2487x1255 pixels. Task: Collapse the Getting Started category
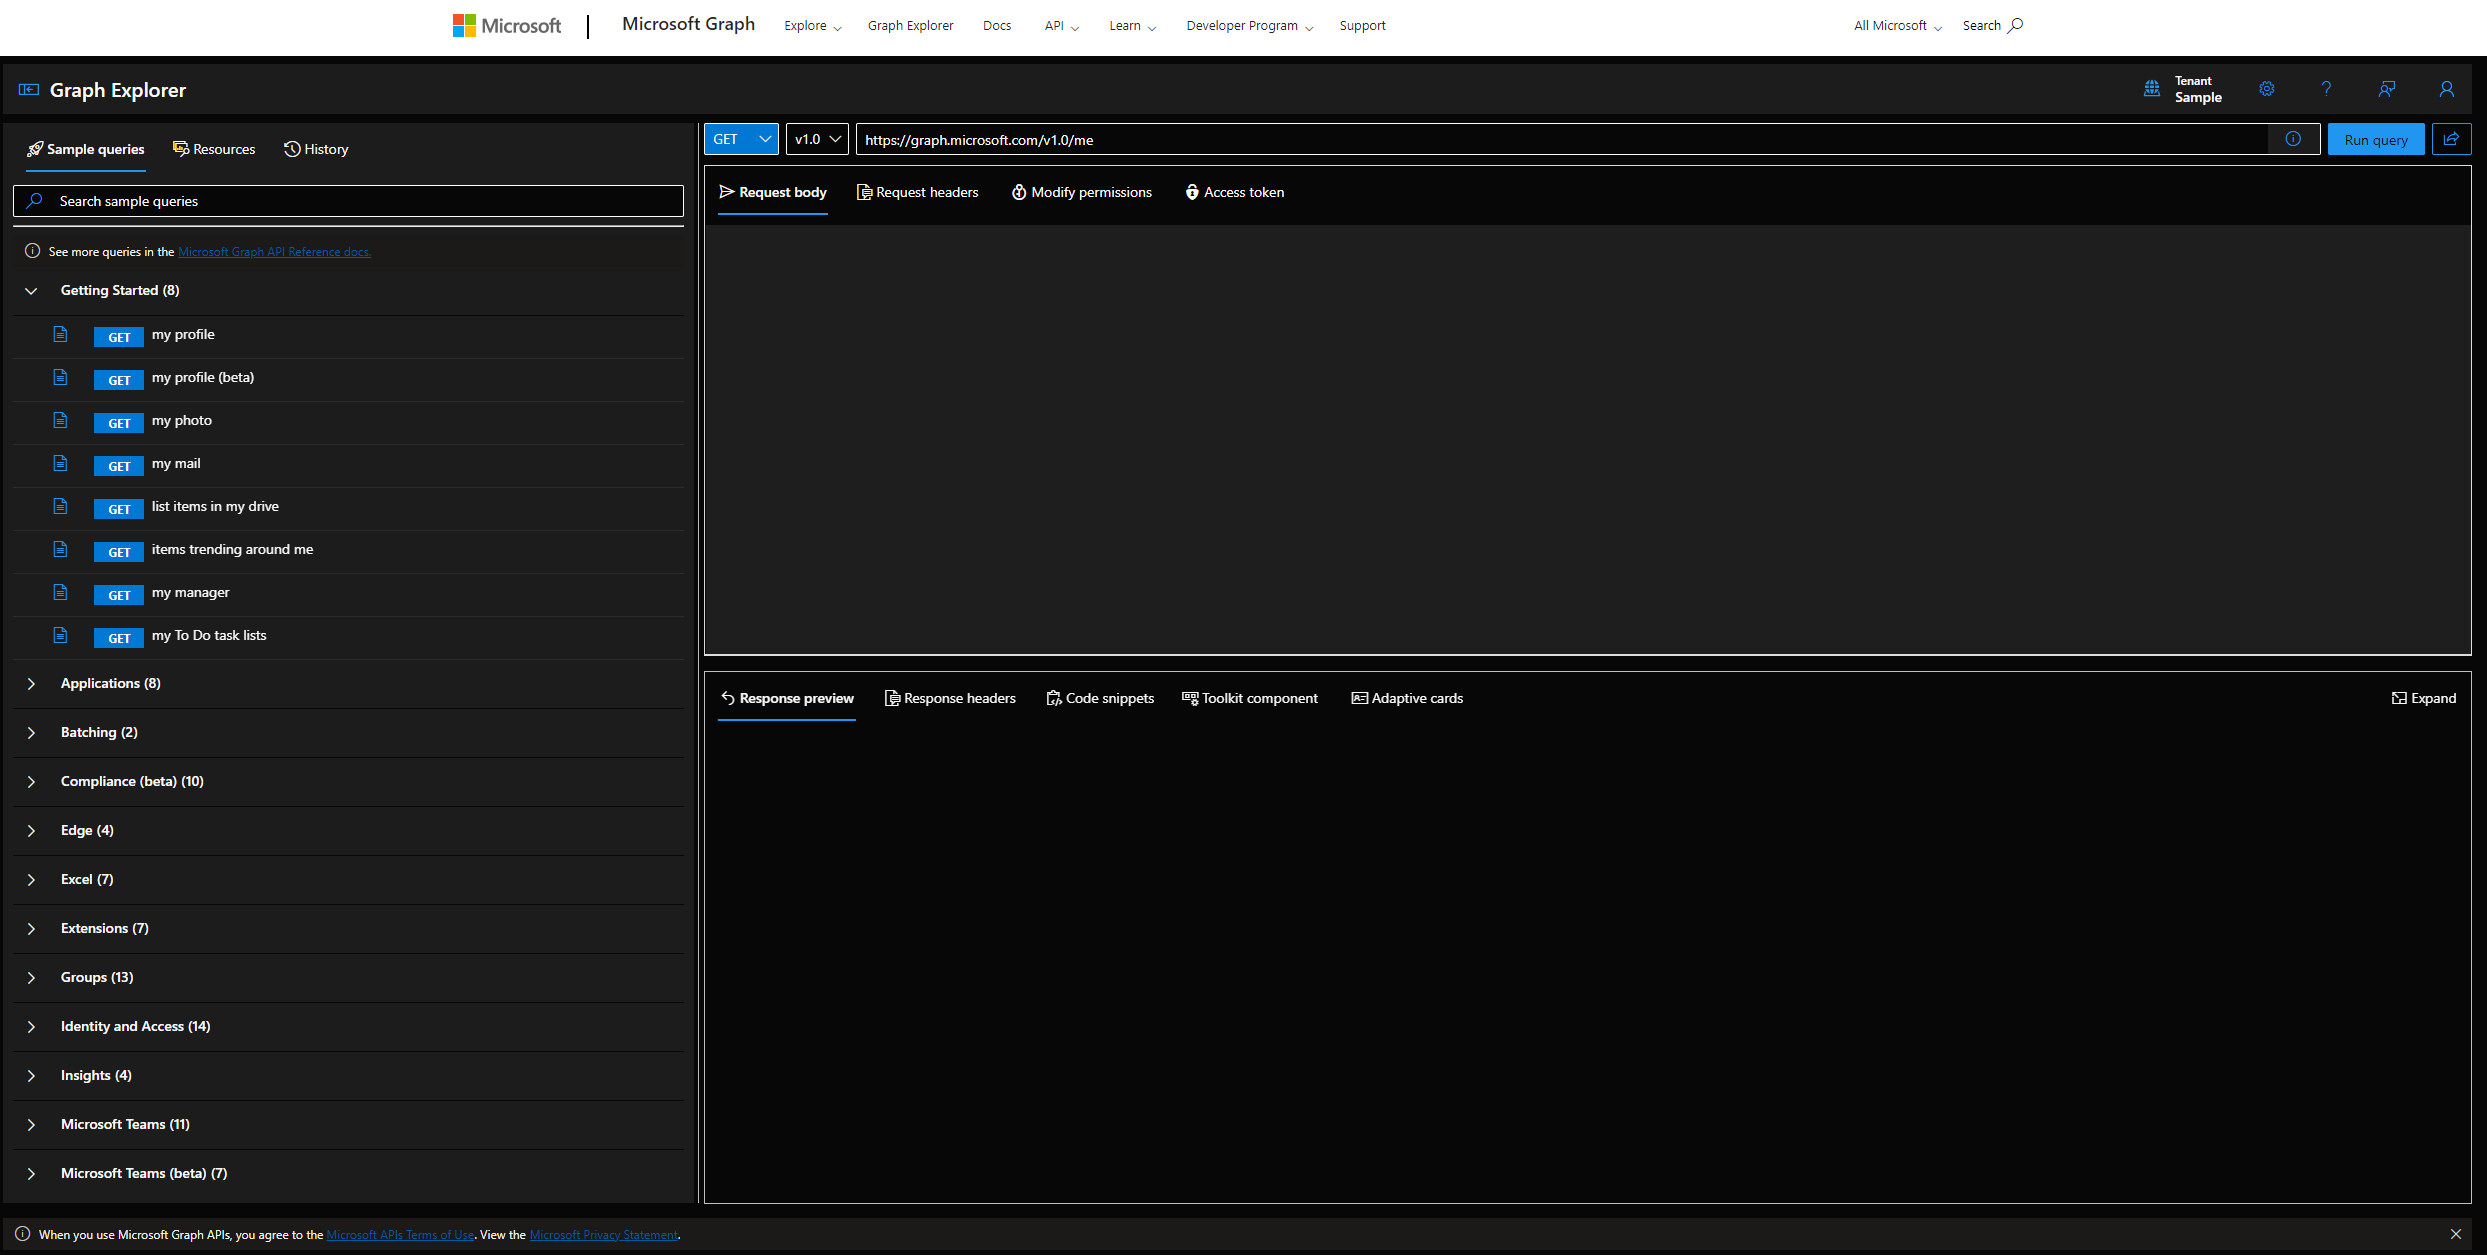[31, 291]
